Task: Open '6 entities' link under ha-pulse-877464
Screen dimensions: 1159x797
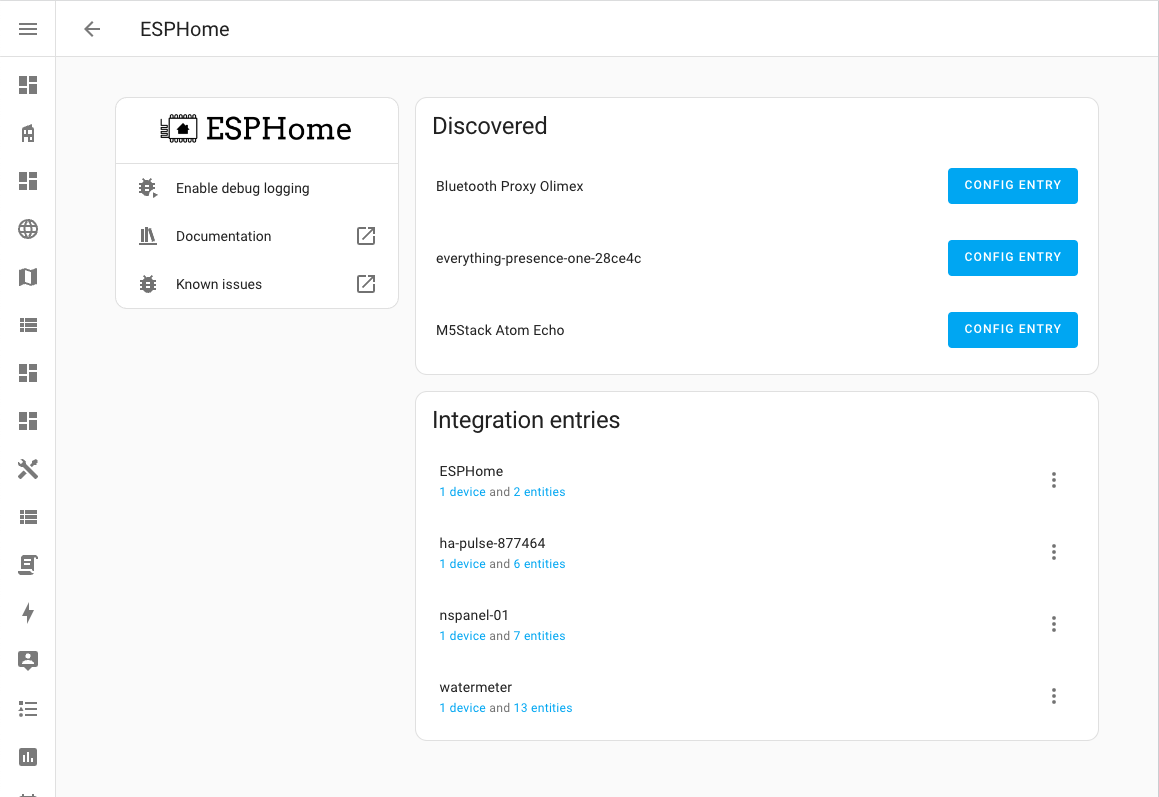Action: pos(539,563)
